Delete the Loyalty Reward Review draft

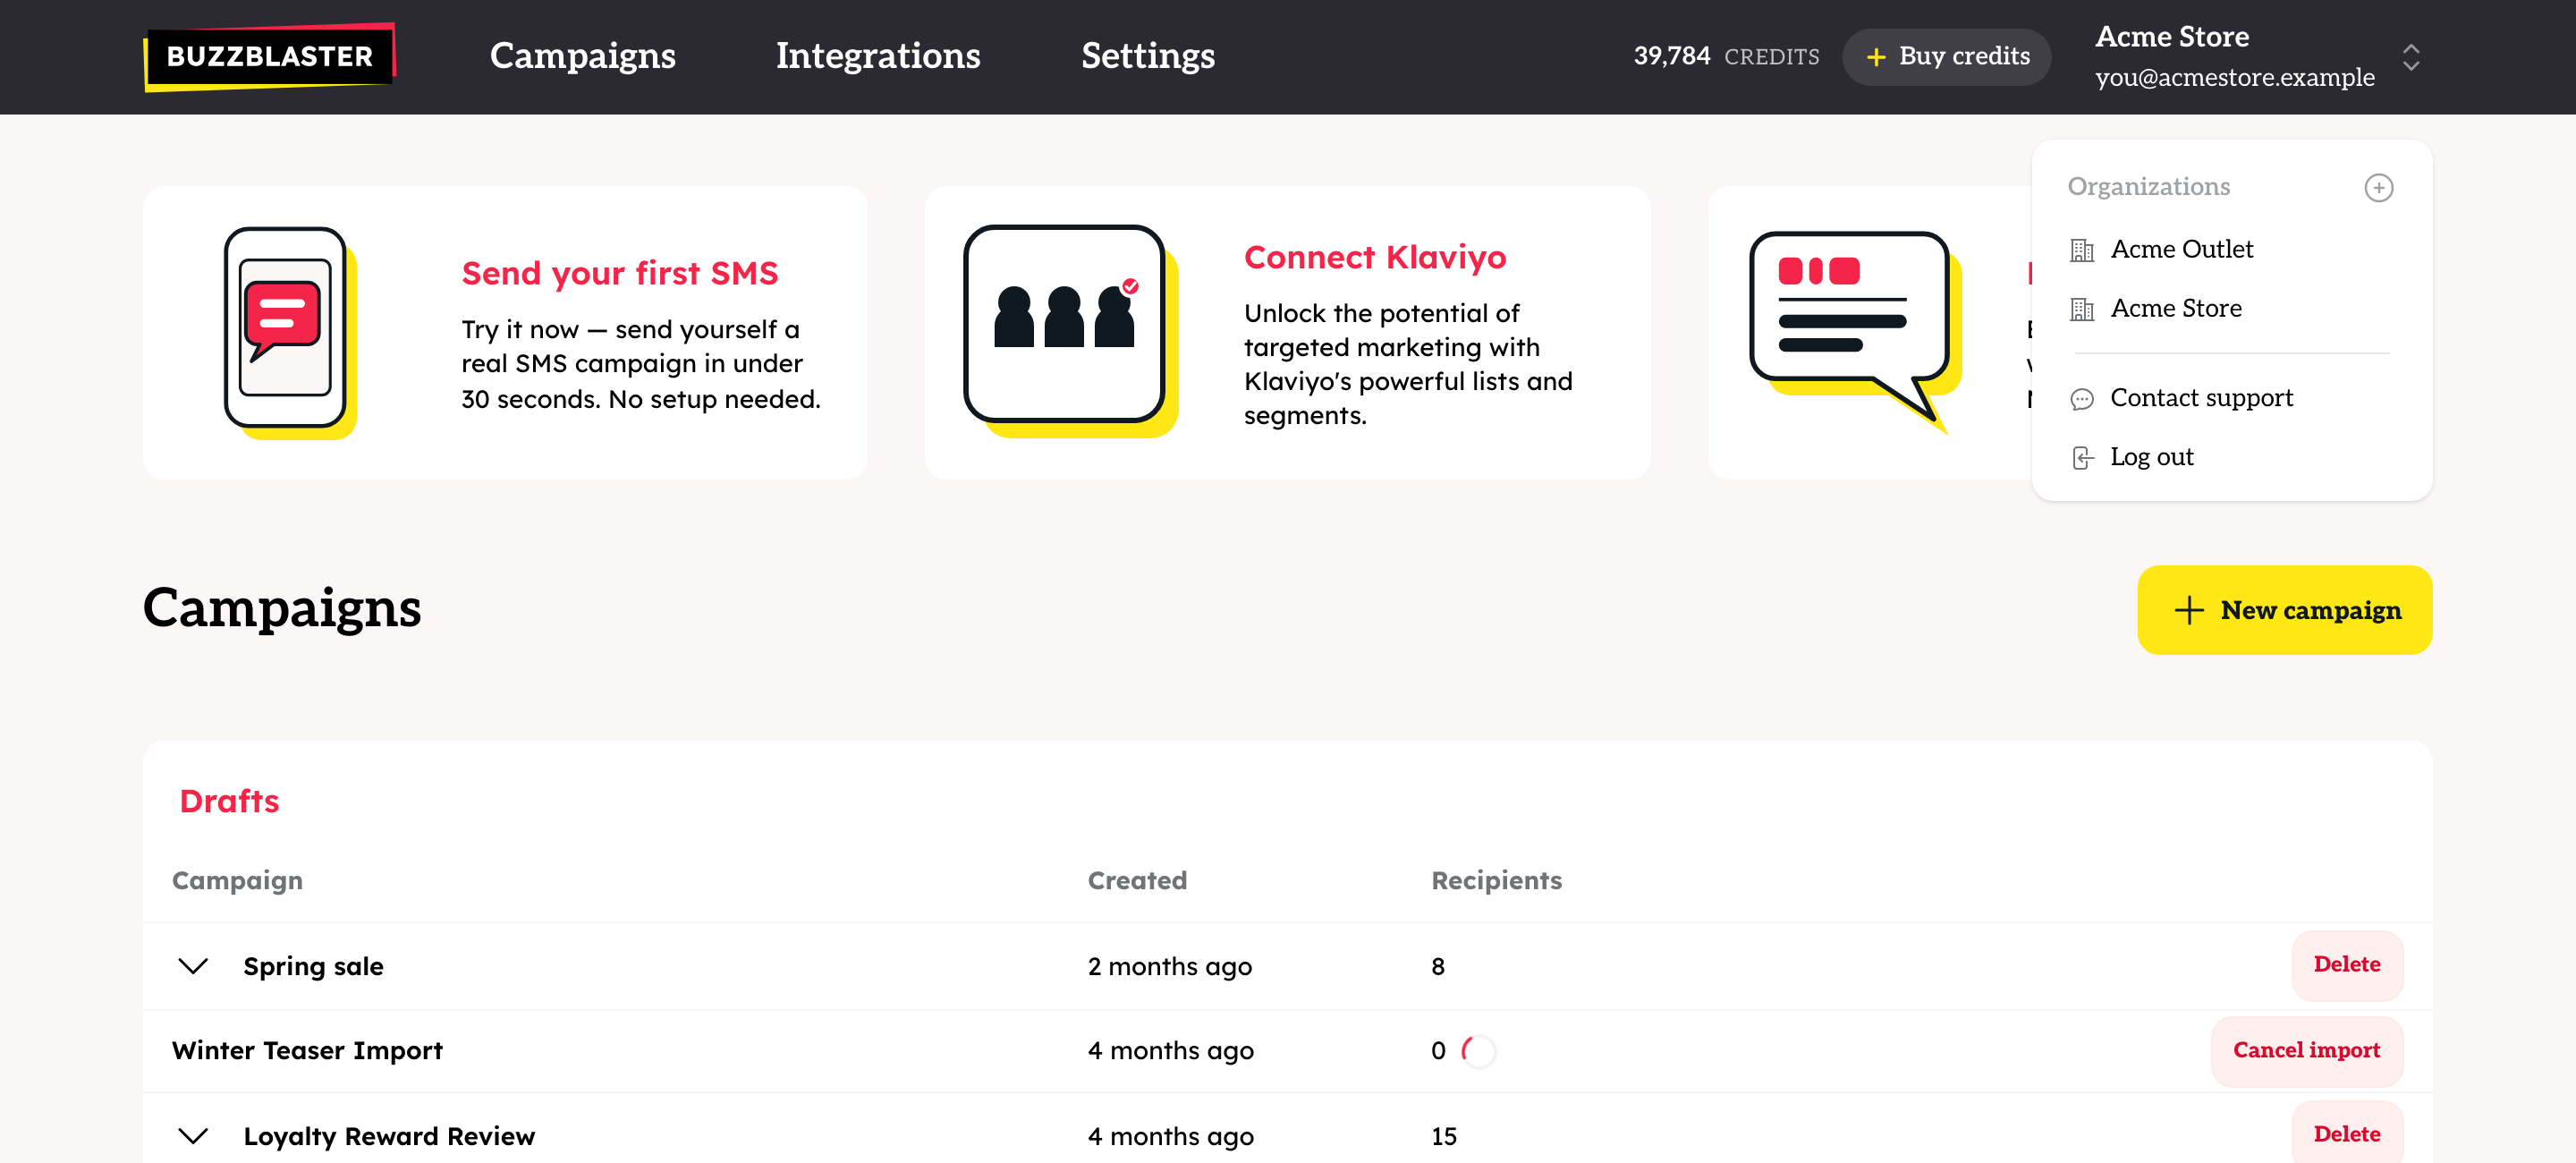2346,1133
